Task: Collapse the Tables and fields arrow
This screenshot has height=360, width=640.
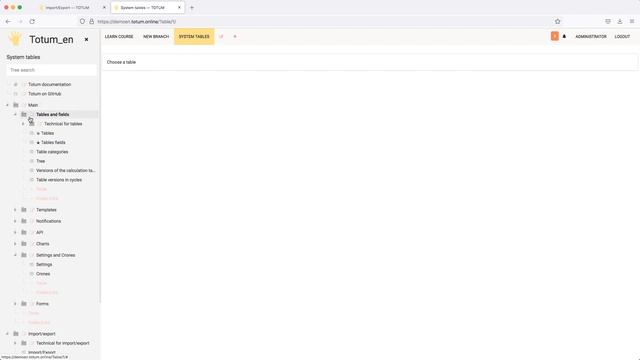Action: tap(15, 114)
